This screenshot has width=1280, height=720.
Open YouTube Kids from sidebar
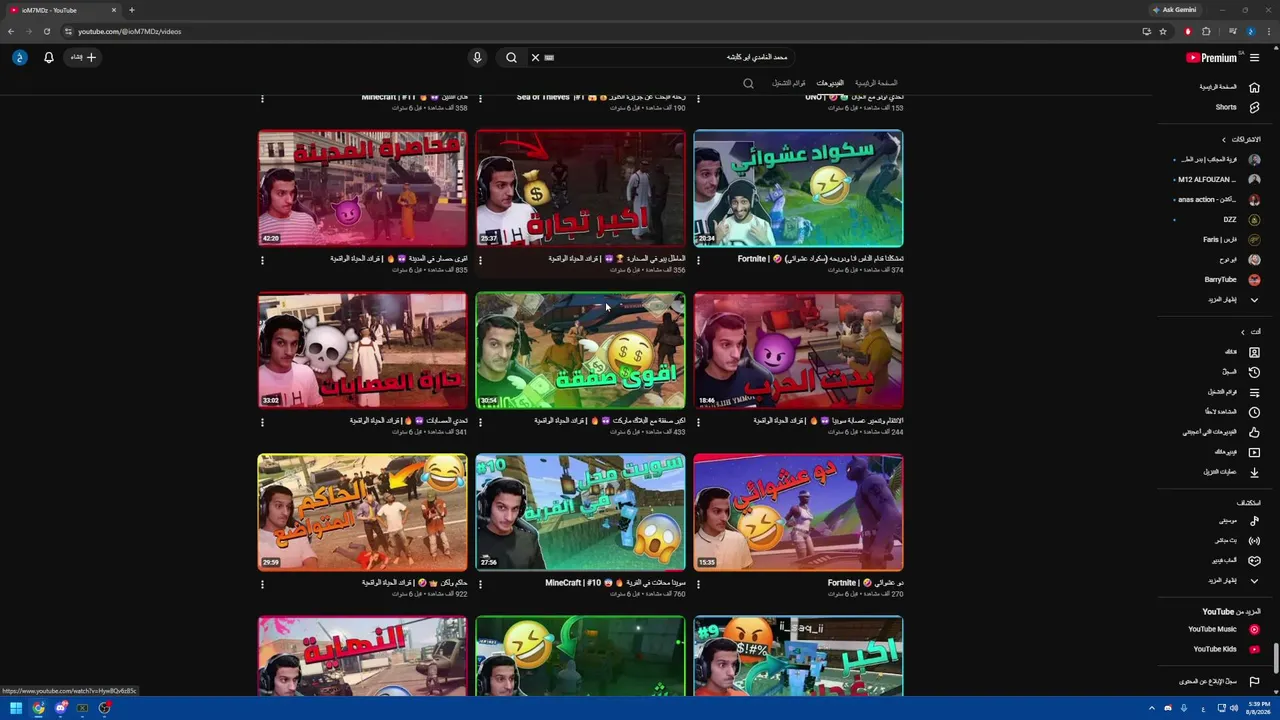(x=1226, y=649)
